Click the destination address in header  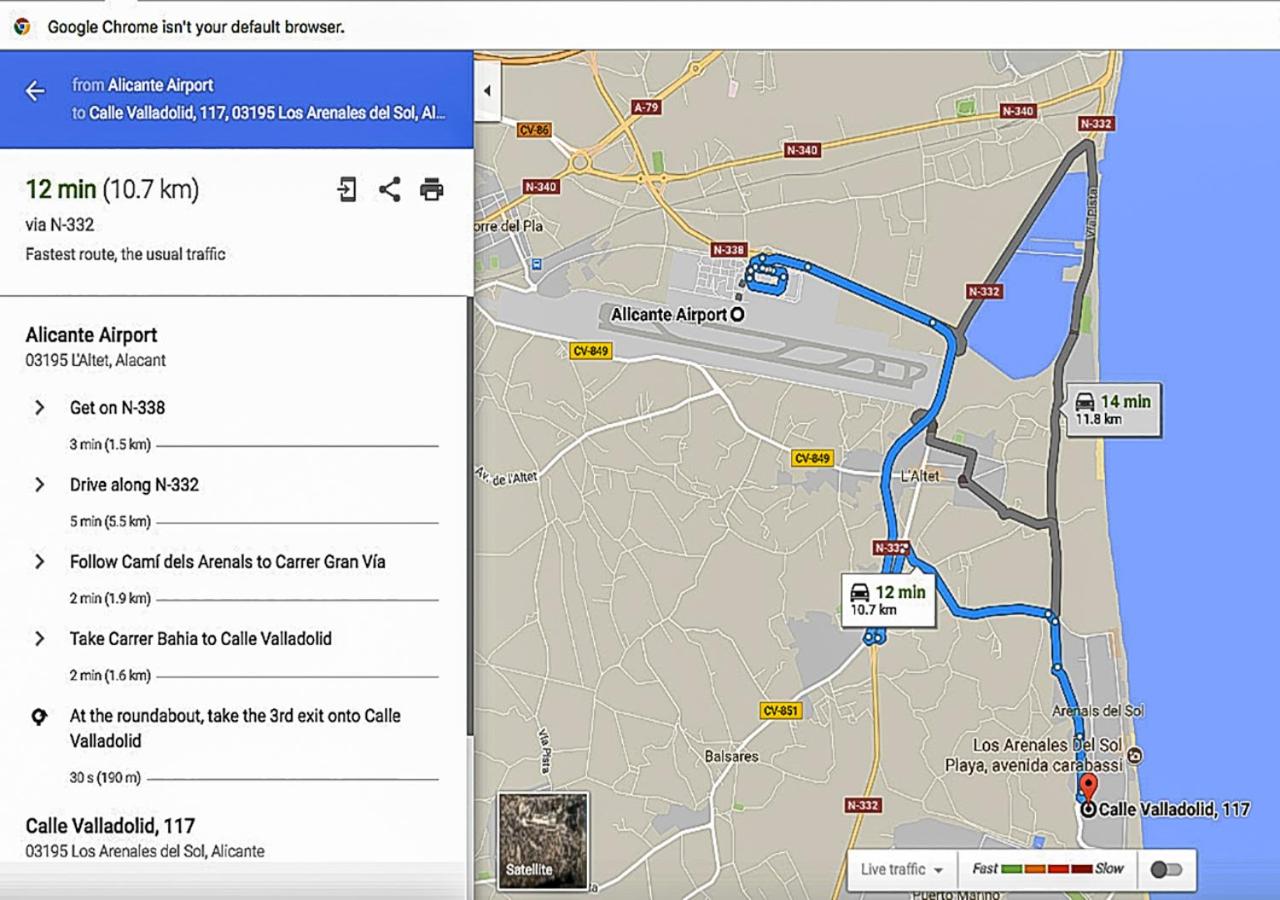click(x=267, y=113)
